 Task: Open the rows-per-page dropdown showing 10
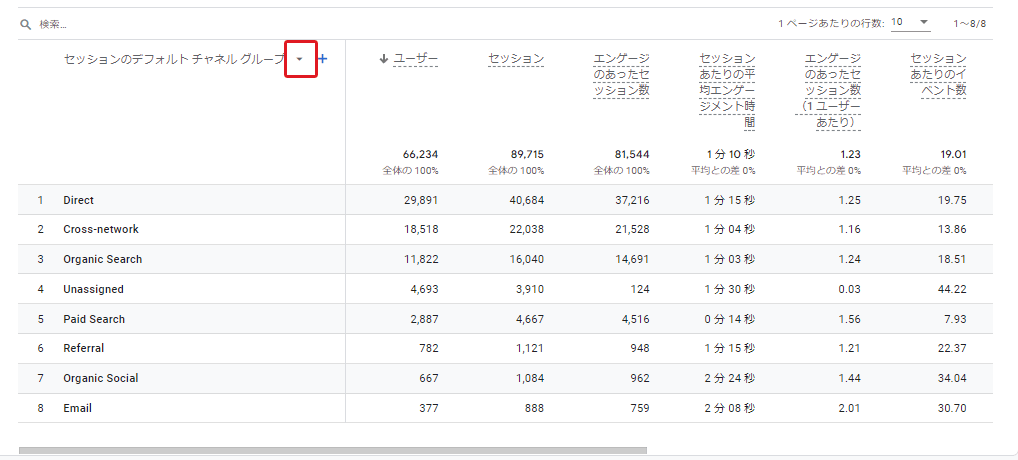[x=910, y=23]
